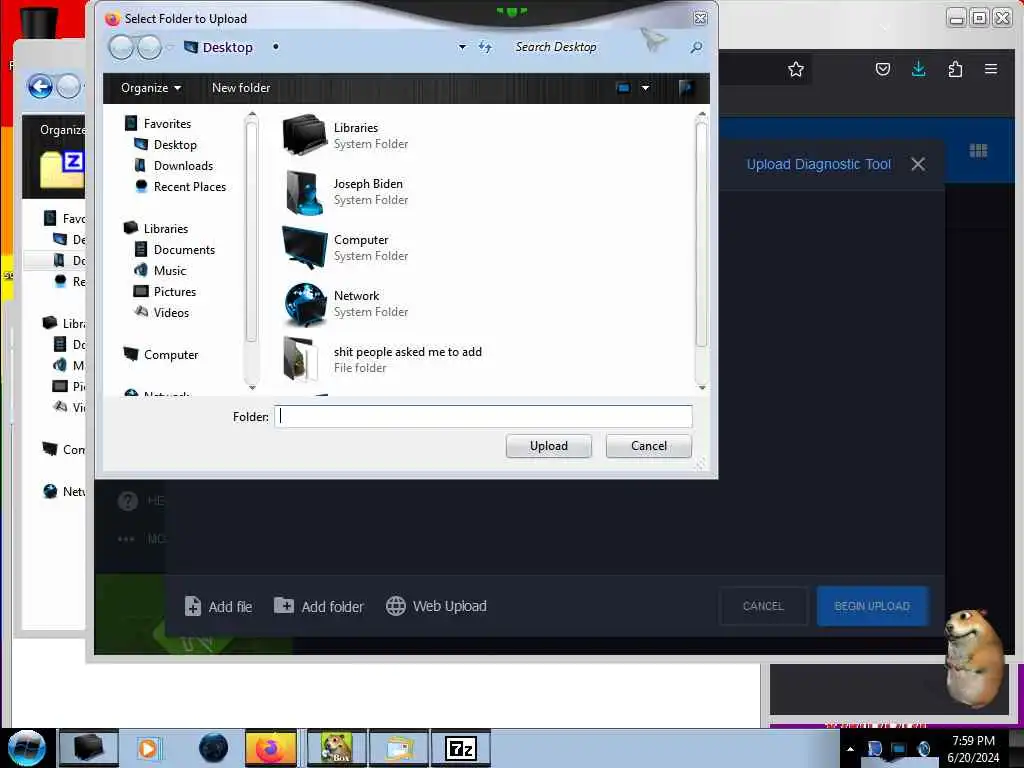Click the CANCEL button on the upload page
This screenshot has height=768, width=1024.
pos(763,606)
